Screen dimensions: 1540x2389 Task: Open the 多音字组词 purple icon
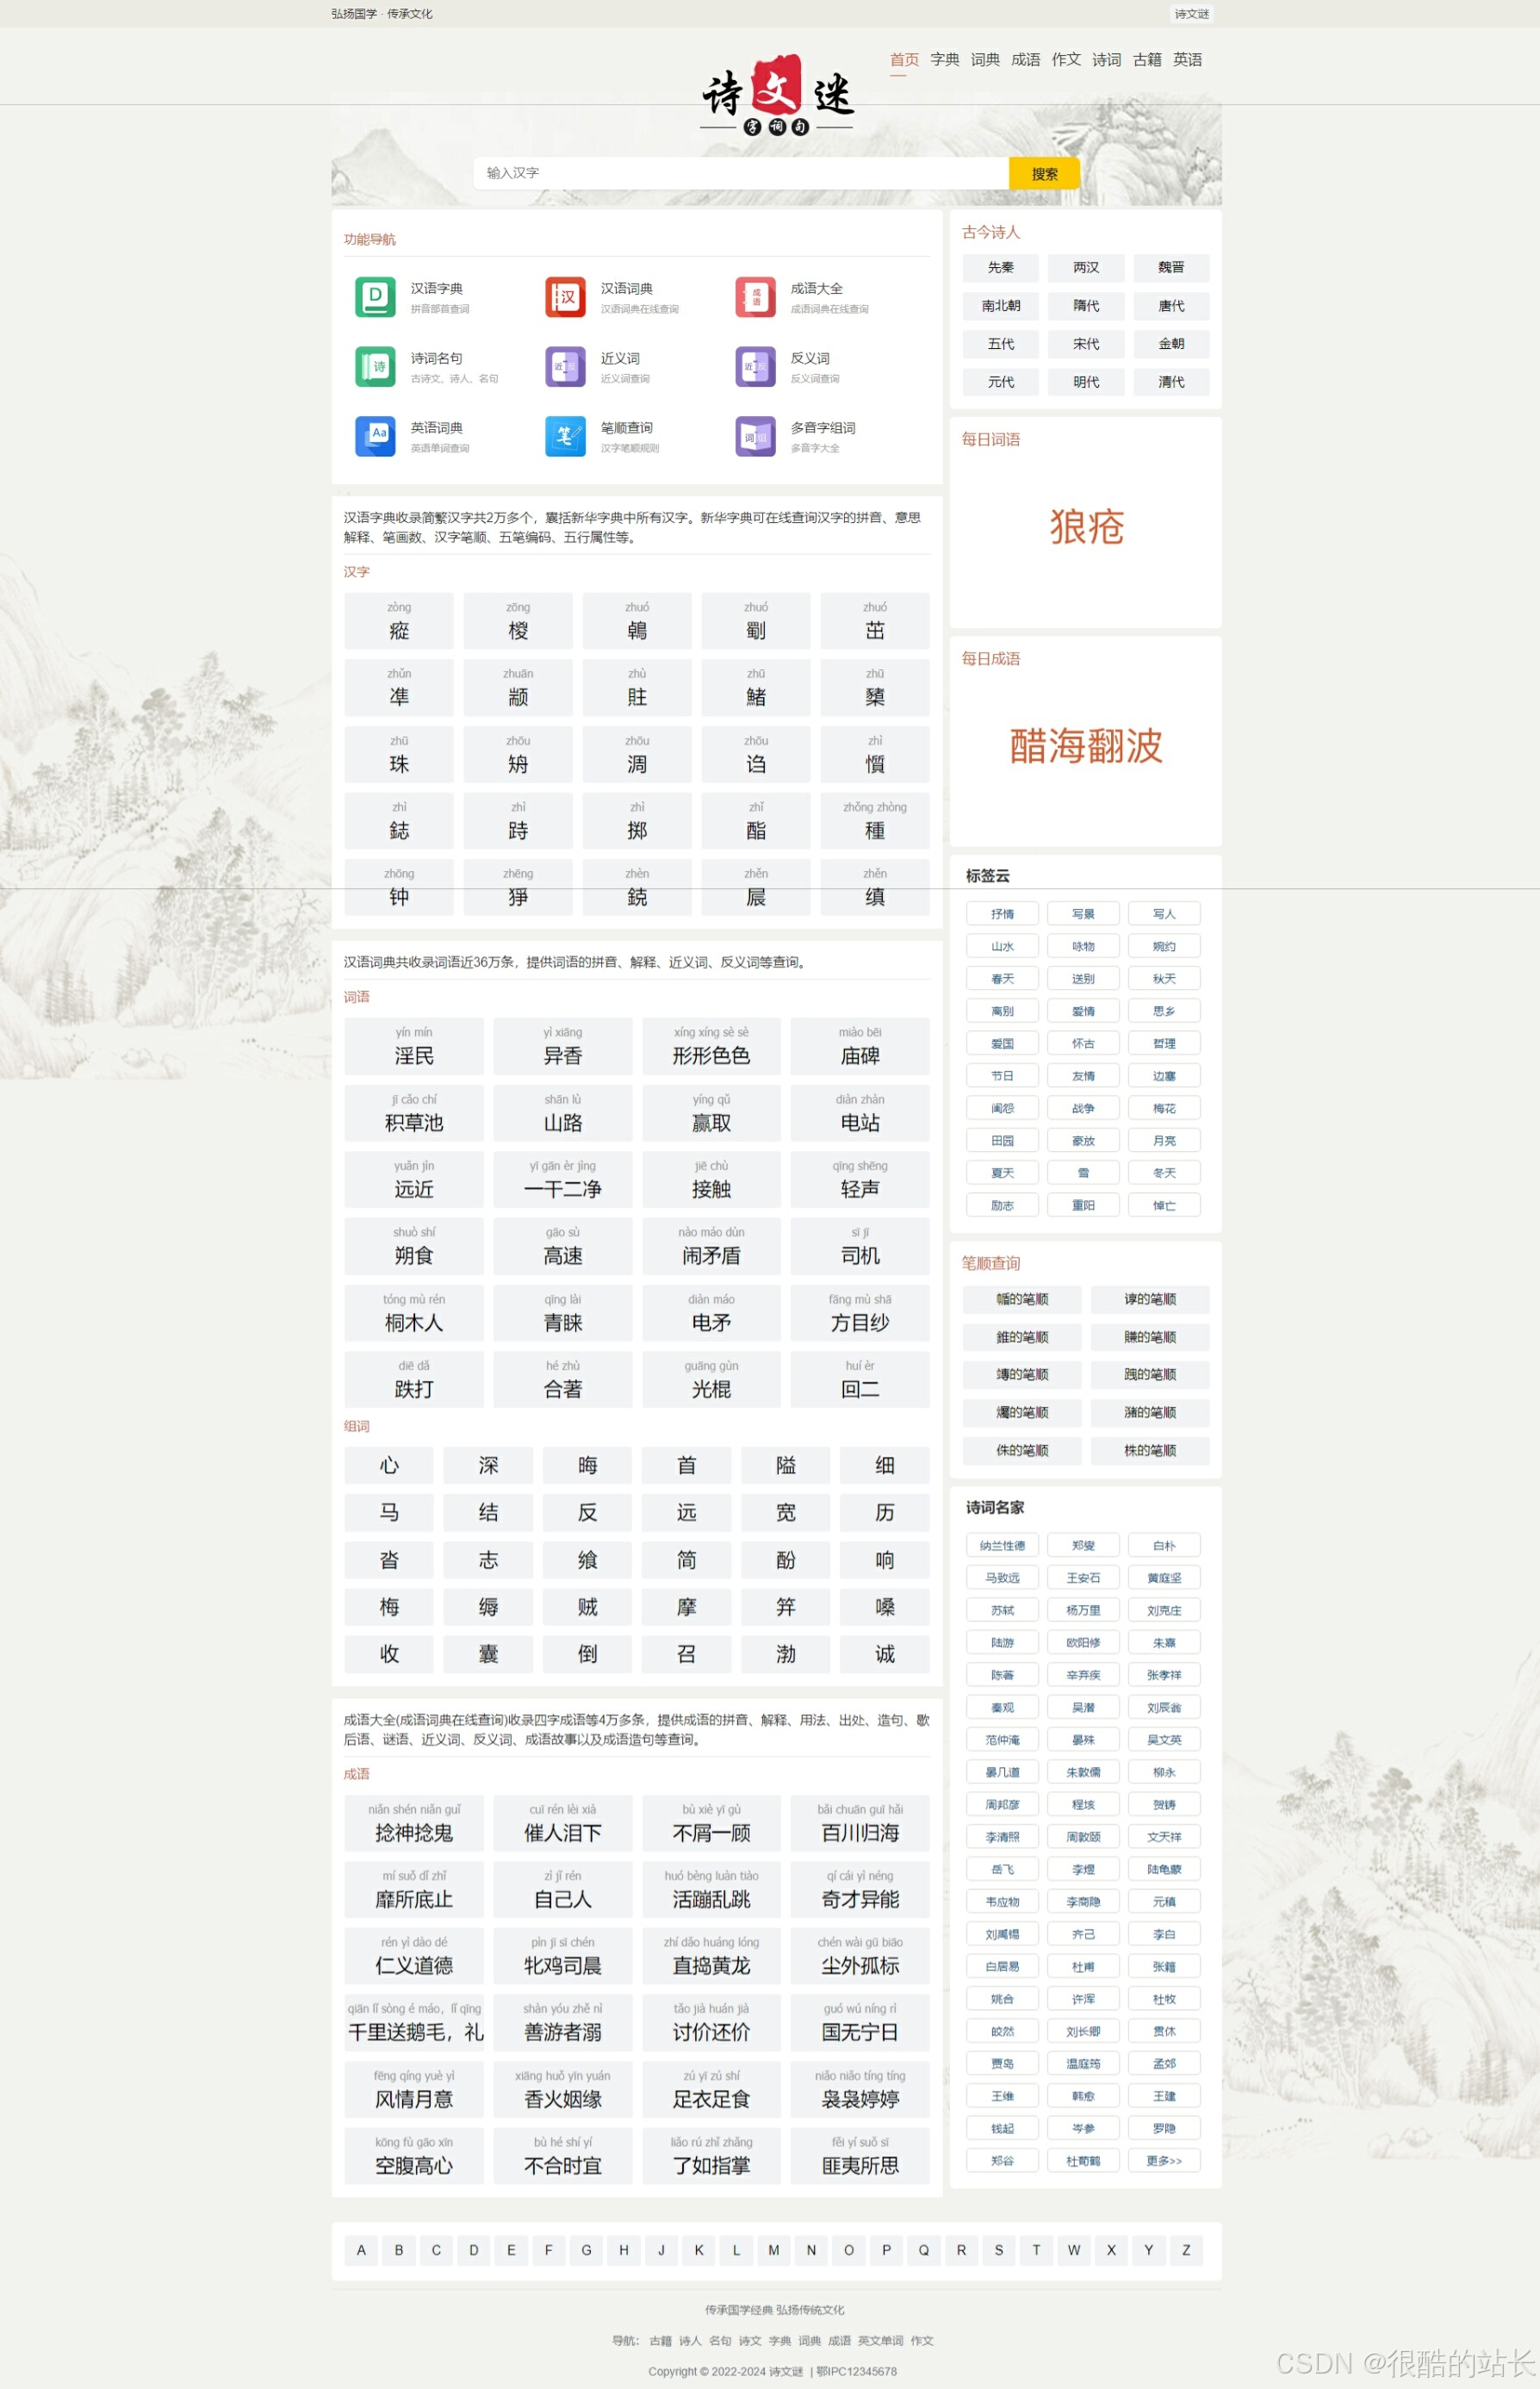755,436
